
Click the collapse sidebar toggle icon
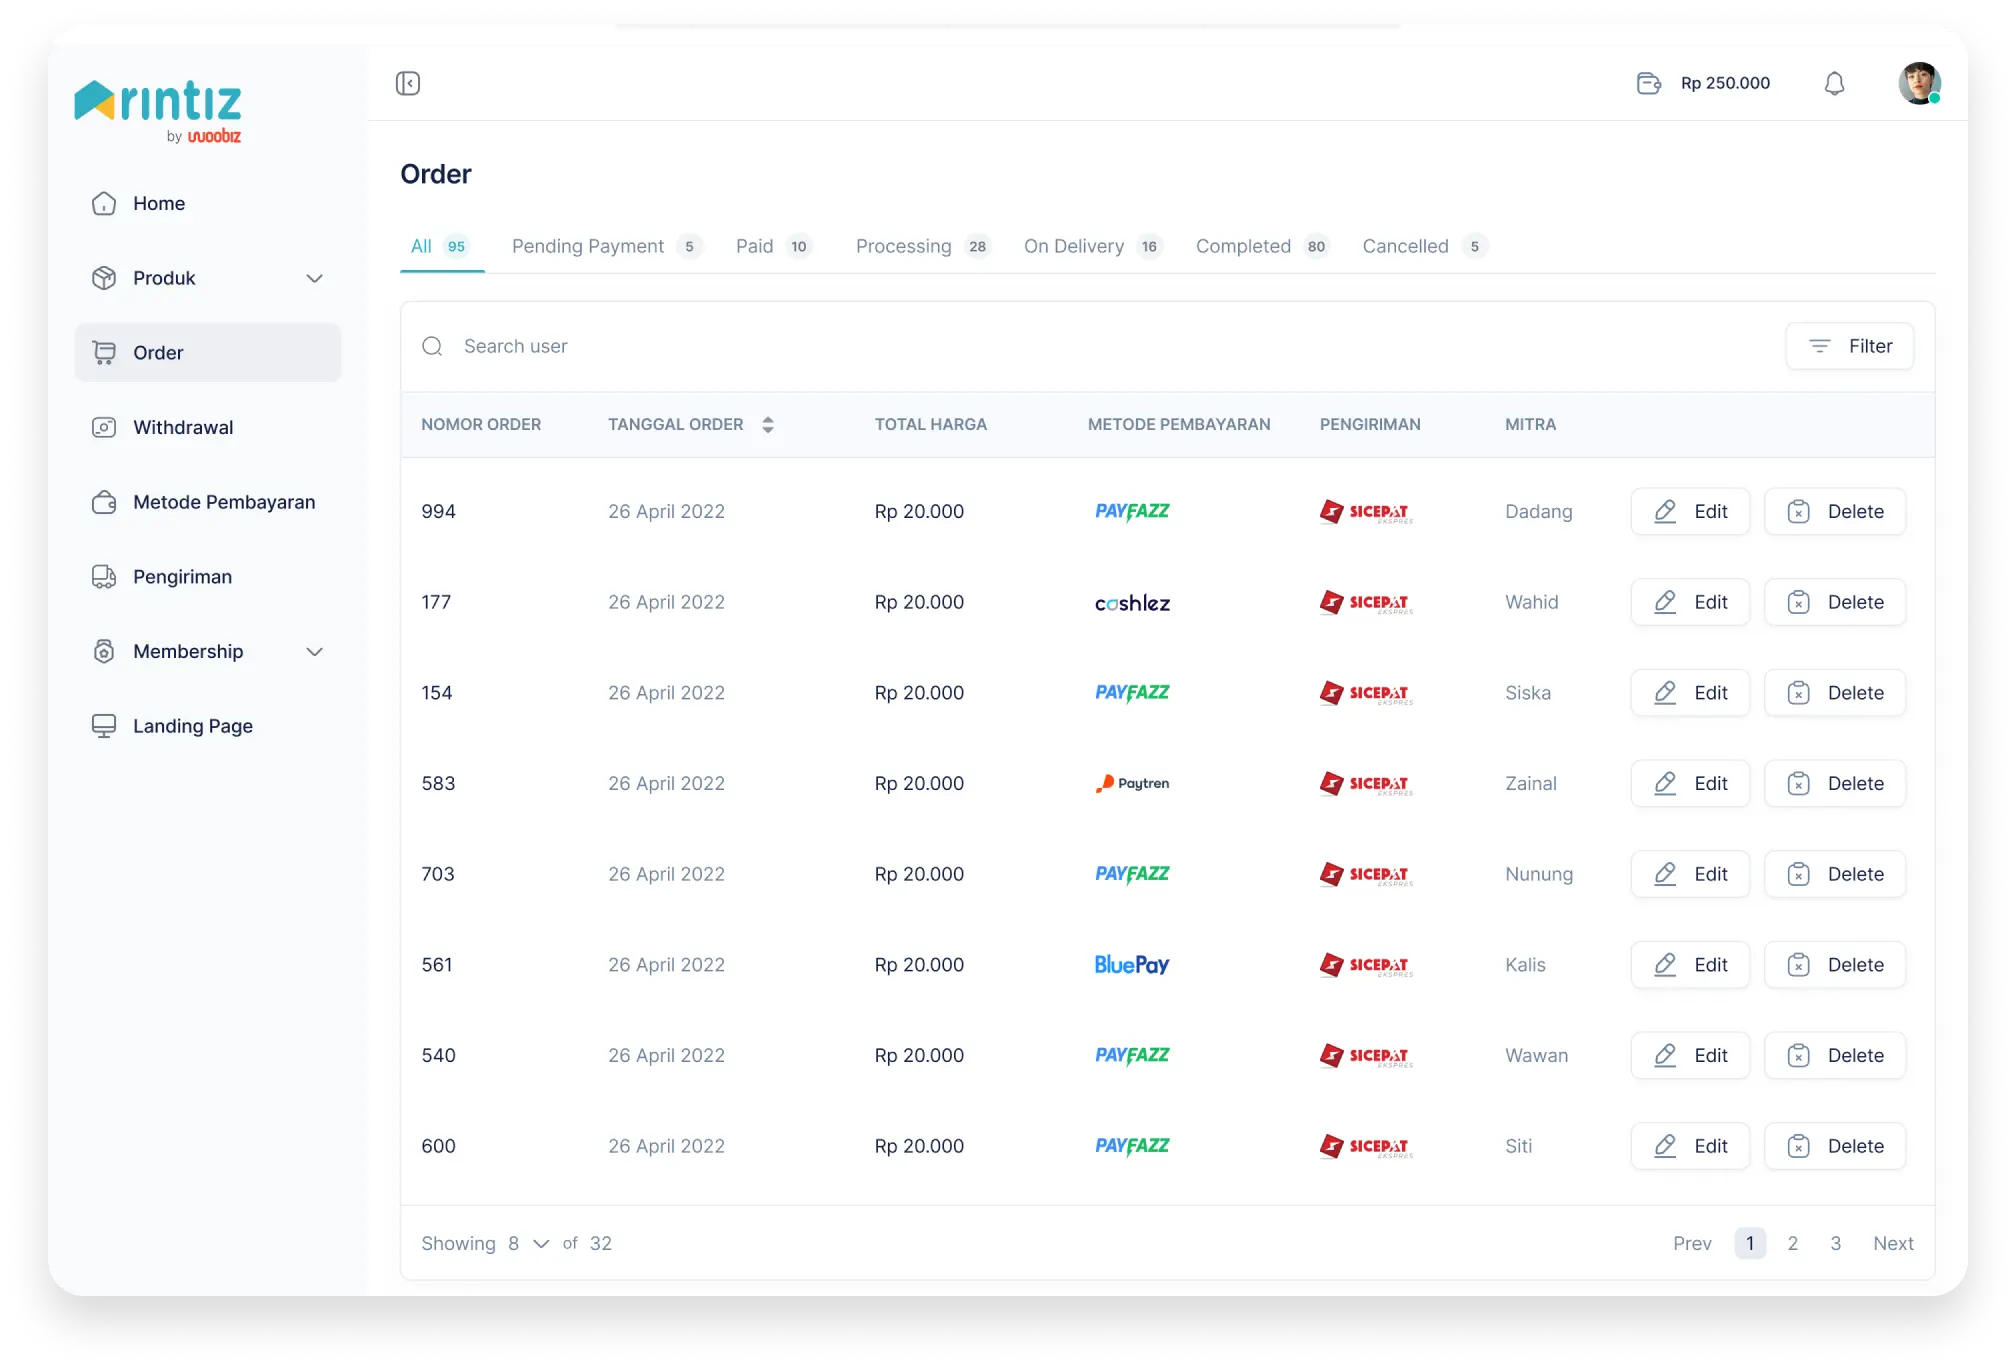tap(407, 82)
